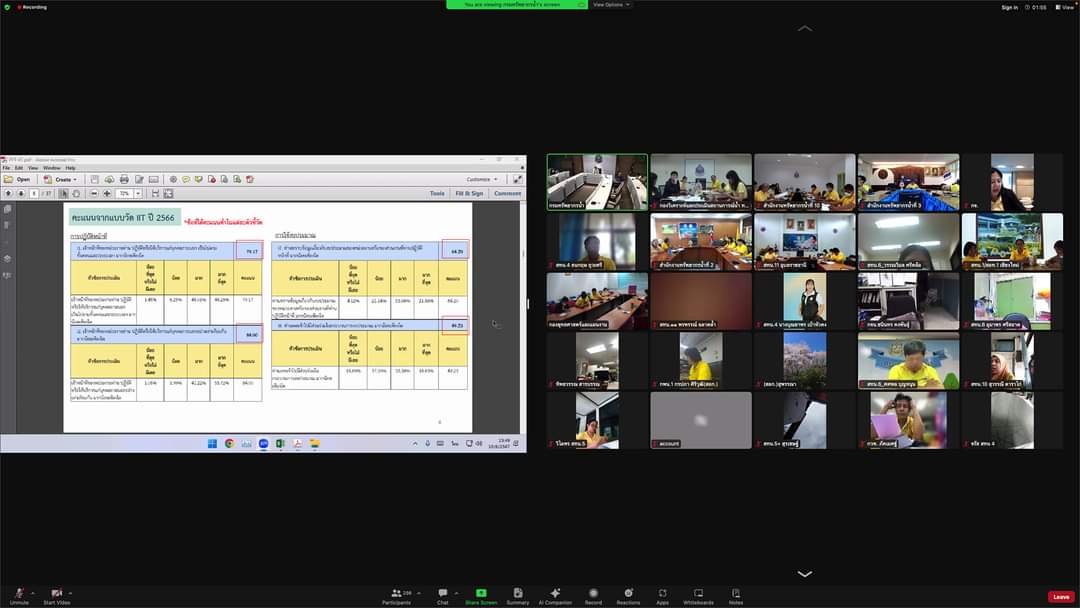
Task: Add a sticky note comment
Action: click(186, 180)
